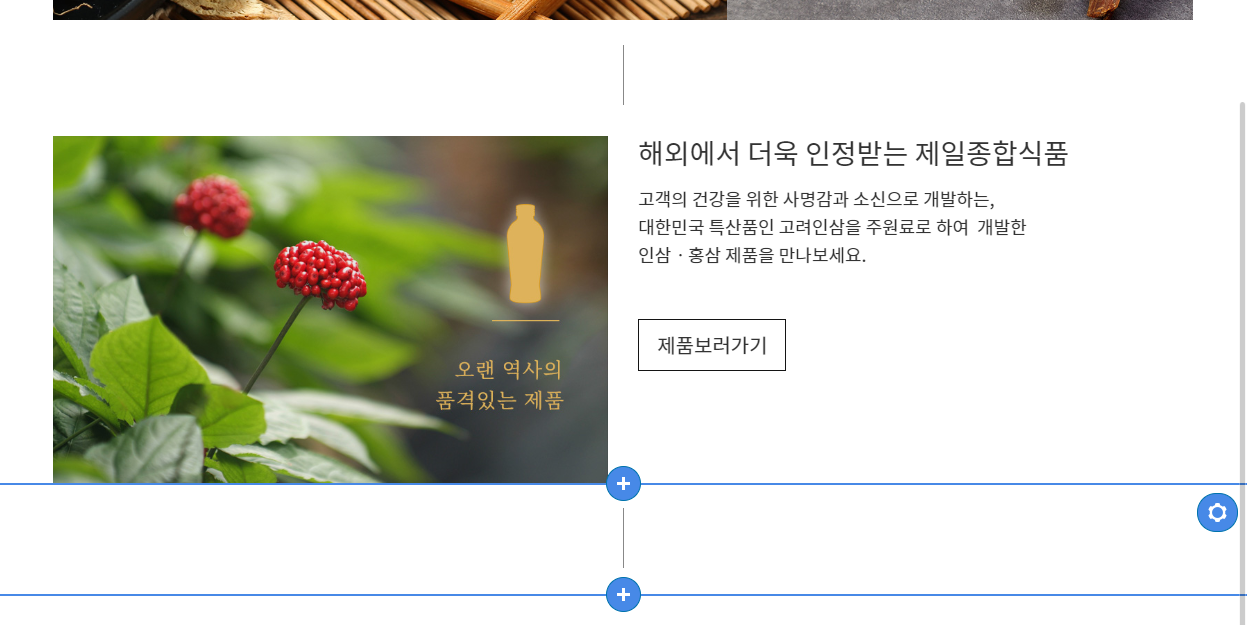
Task: Select the wooden ginseng banner image at top
Action: (390, 9)
